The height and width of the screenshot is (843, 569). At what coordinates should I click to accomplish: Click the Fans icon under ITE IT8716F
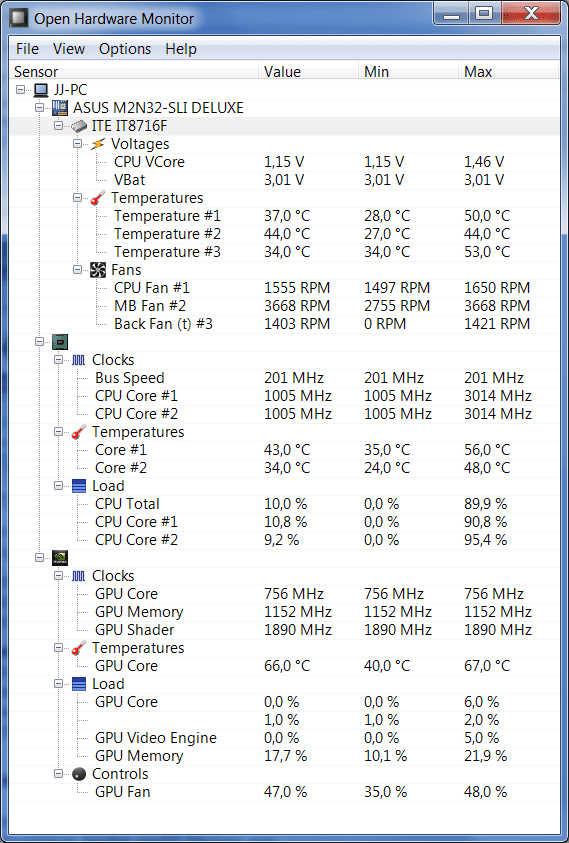[97, 270]
